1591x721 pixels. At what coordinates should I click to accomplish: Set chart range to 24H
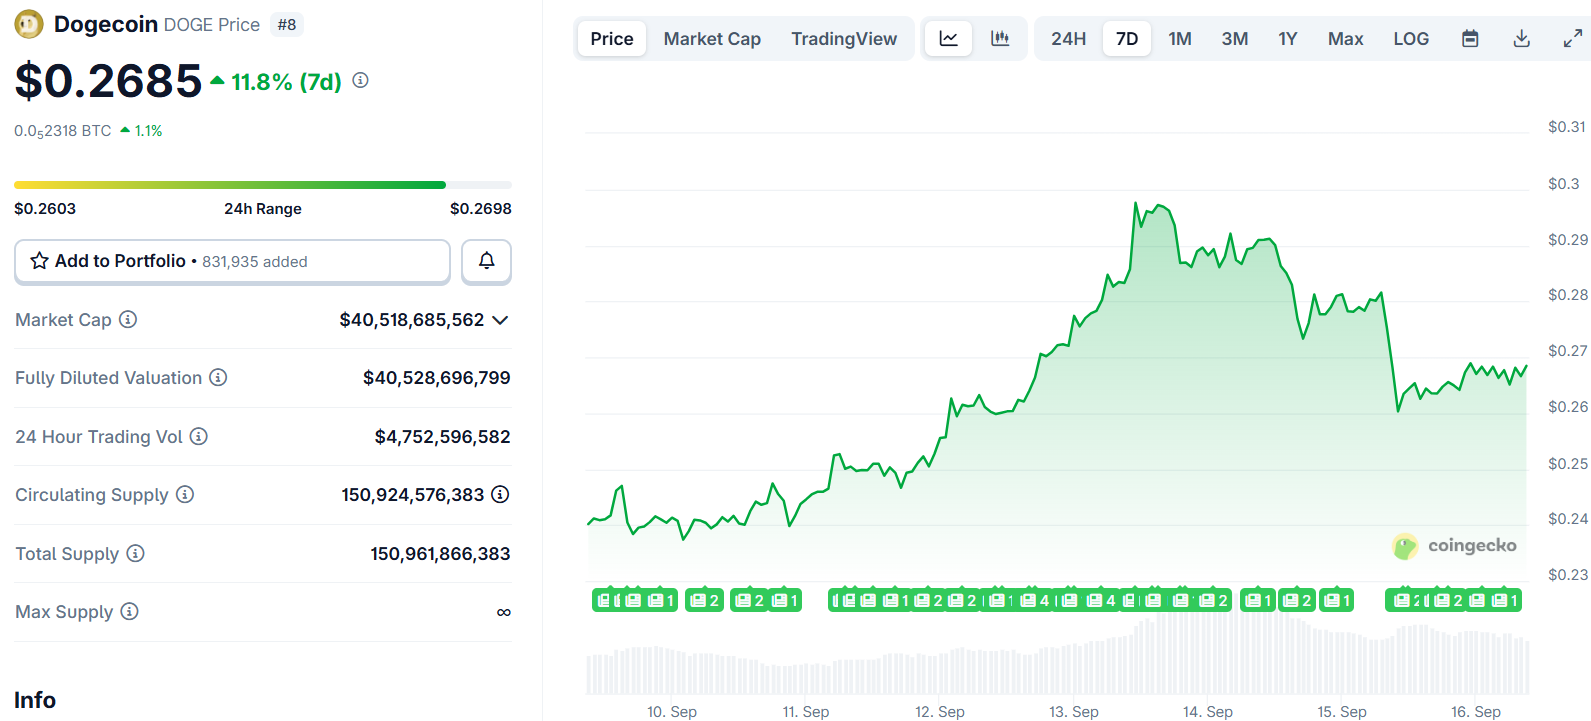1068,39
